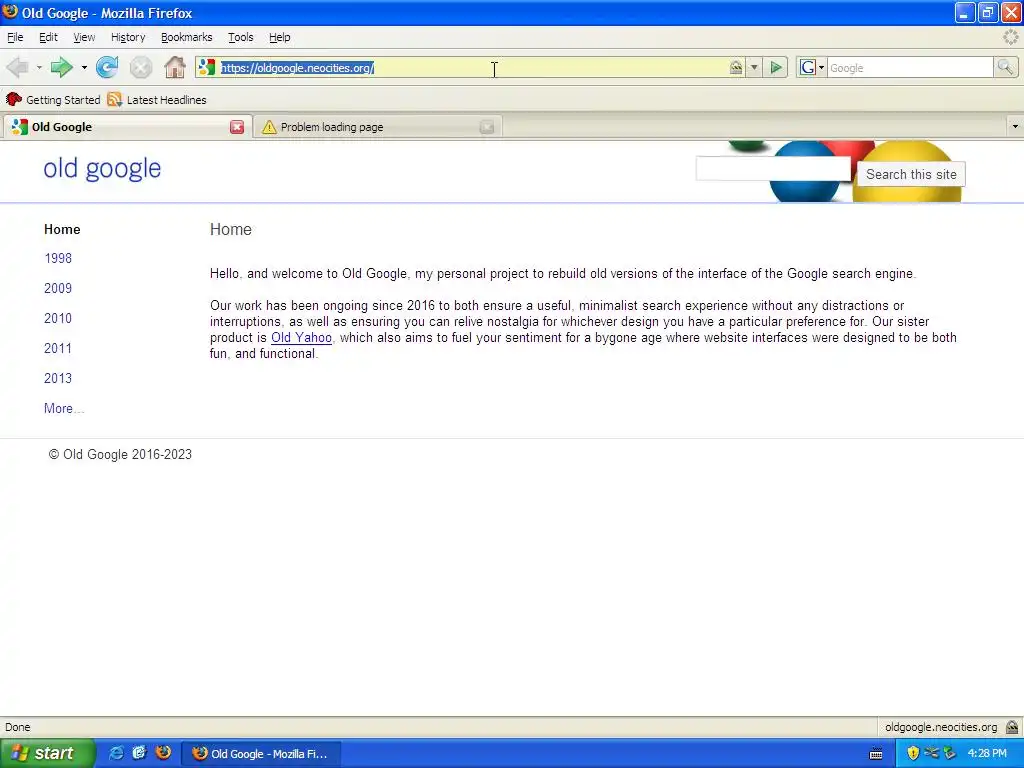Click the security shield tray icon

pyautogui.click(x=913, y=753)
